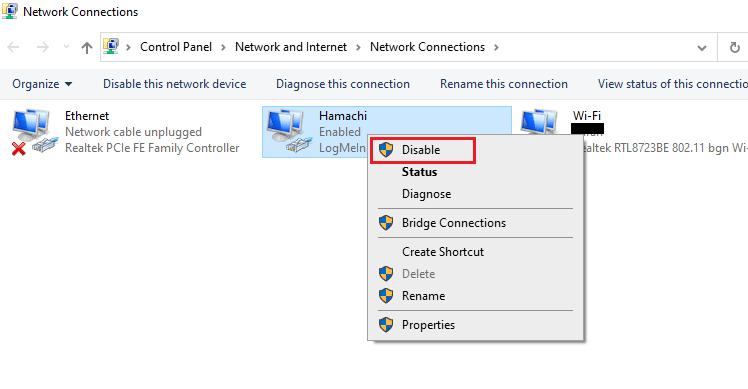Expand the address bar history dropdown
The width and height of the screenshot is (748, 389).
702,48
